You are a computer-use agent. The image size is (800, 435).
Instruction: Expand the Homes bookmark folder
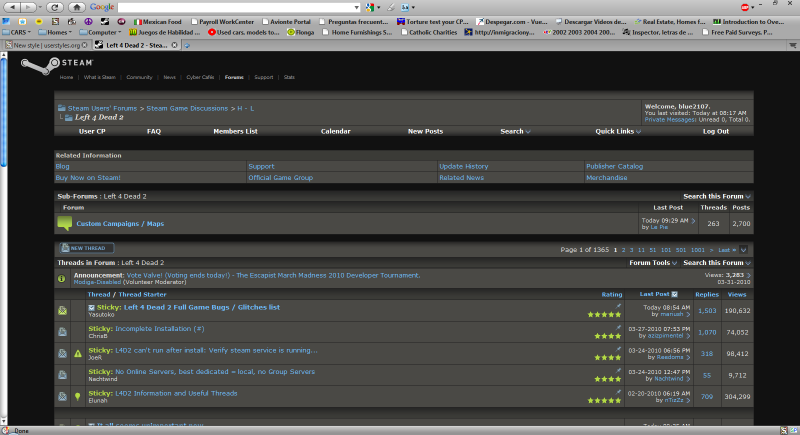(x=55, y=32)
